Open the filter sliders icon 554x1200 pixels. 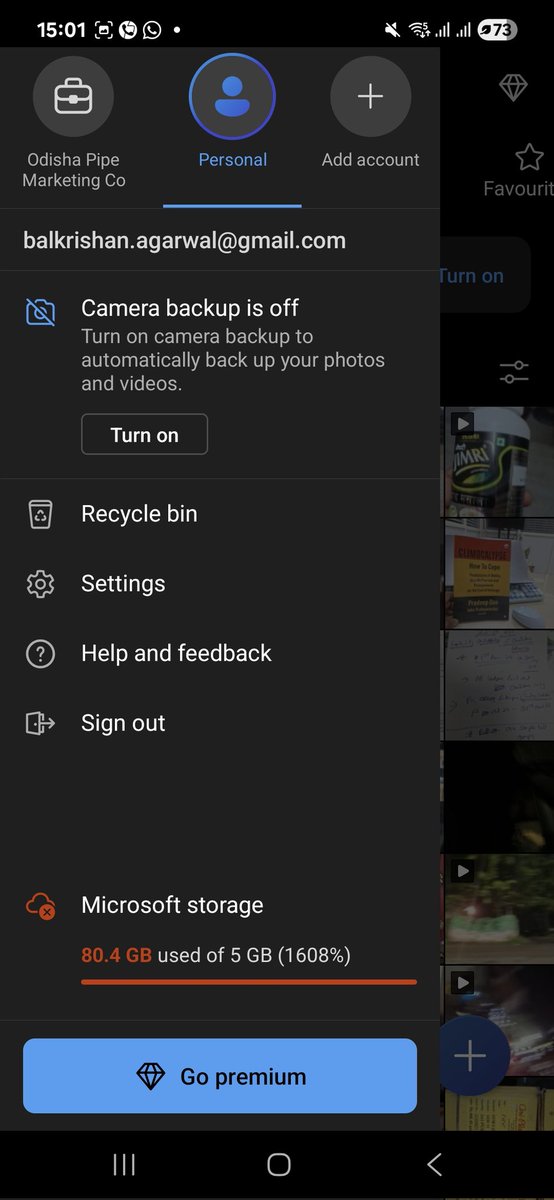pyautogui.click(x=514, y=373)
